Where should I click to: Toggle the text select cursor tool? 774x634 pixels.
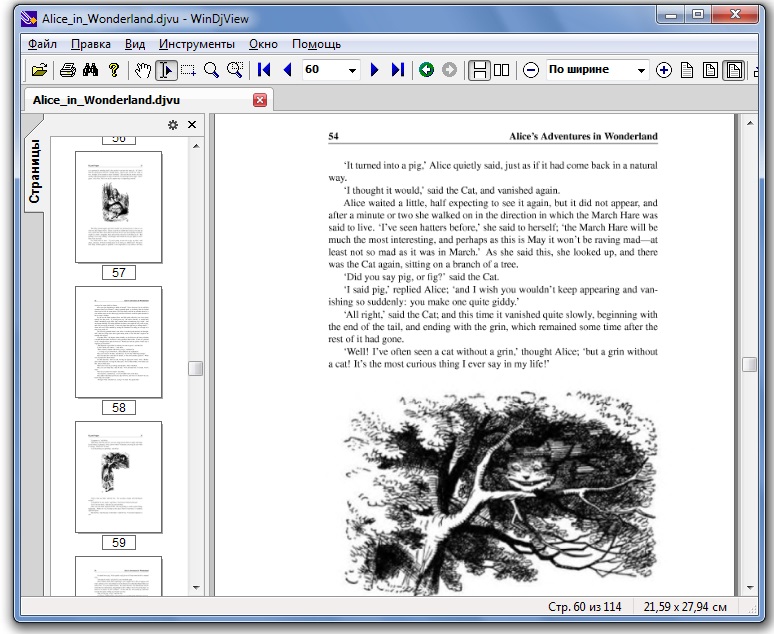[166, 70]
